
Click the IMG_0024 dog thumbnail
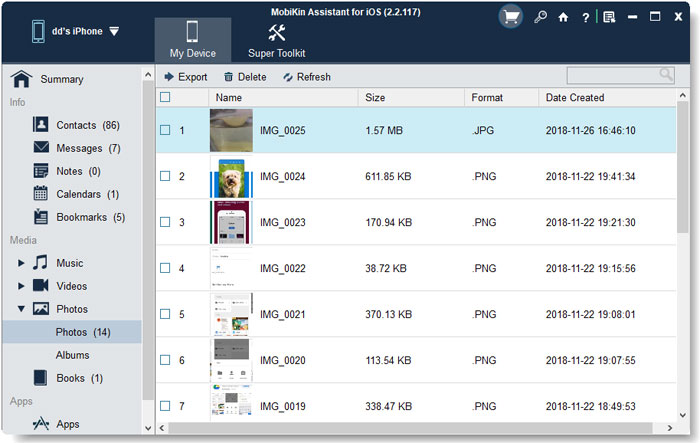pyautogui.click(x=229, y=177)
